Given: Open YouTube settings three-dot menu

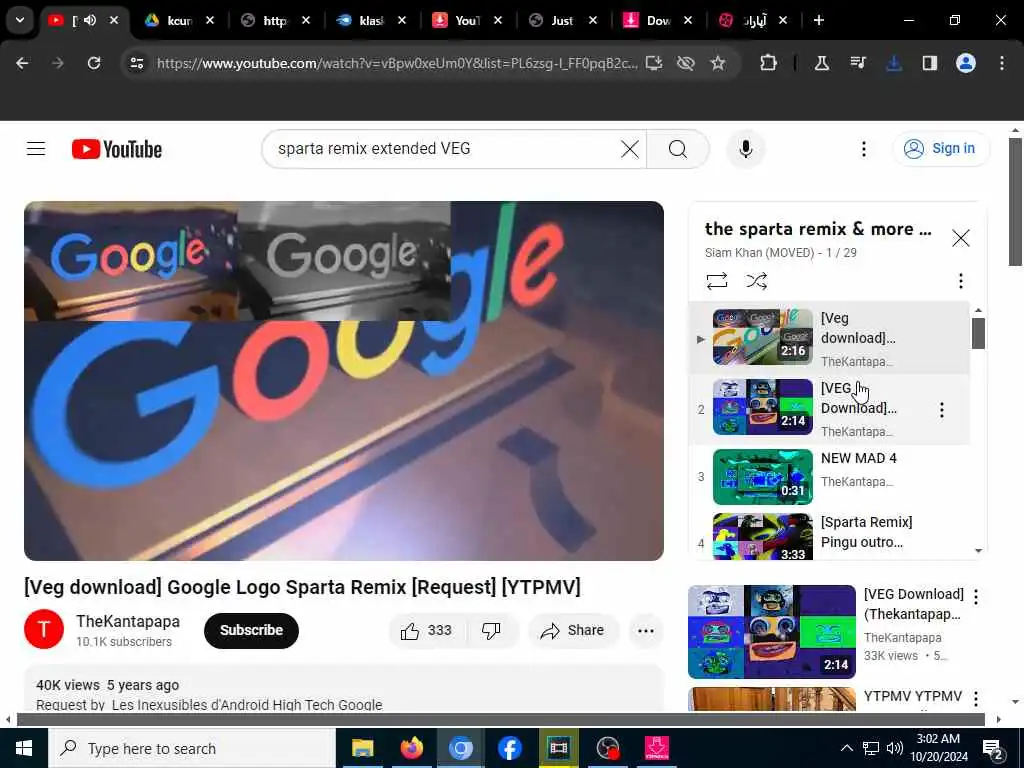Looking at the screenshot, I should point(863,149).
